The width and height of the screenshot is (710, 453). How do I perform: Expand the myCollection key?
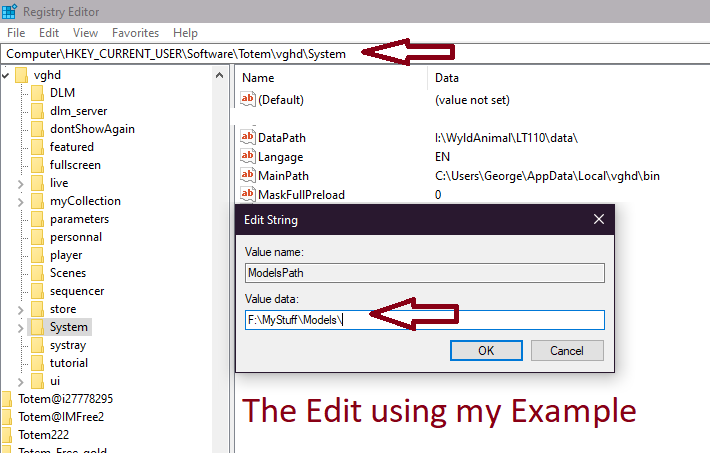coord(21,201)
